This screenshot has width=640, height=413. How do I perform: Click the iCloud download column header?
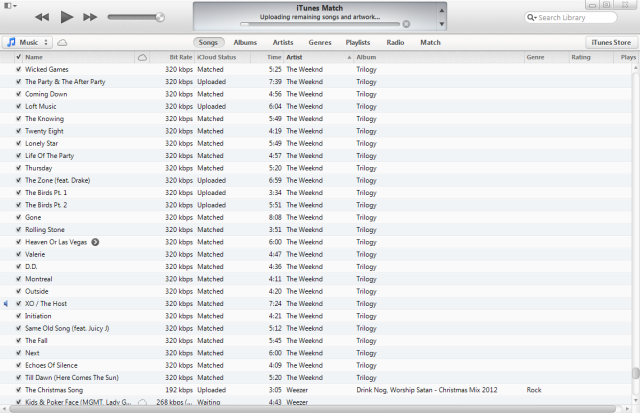pyautogui.click(x=142, y=58)
